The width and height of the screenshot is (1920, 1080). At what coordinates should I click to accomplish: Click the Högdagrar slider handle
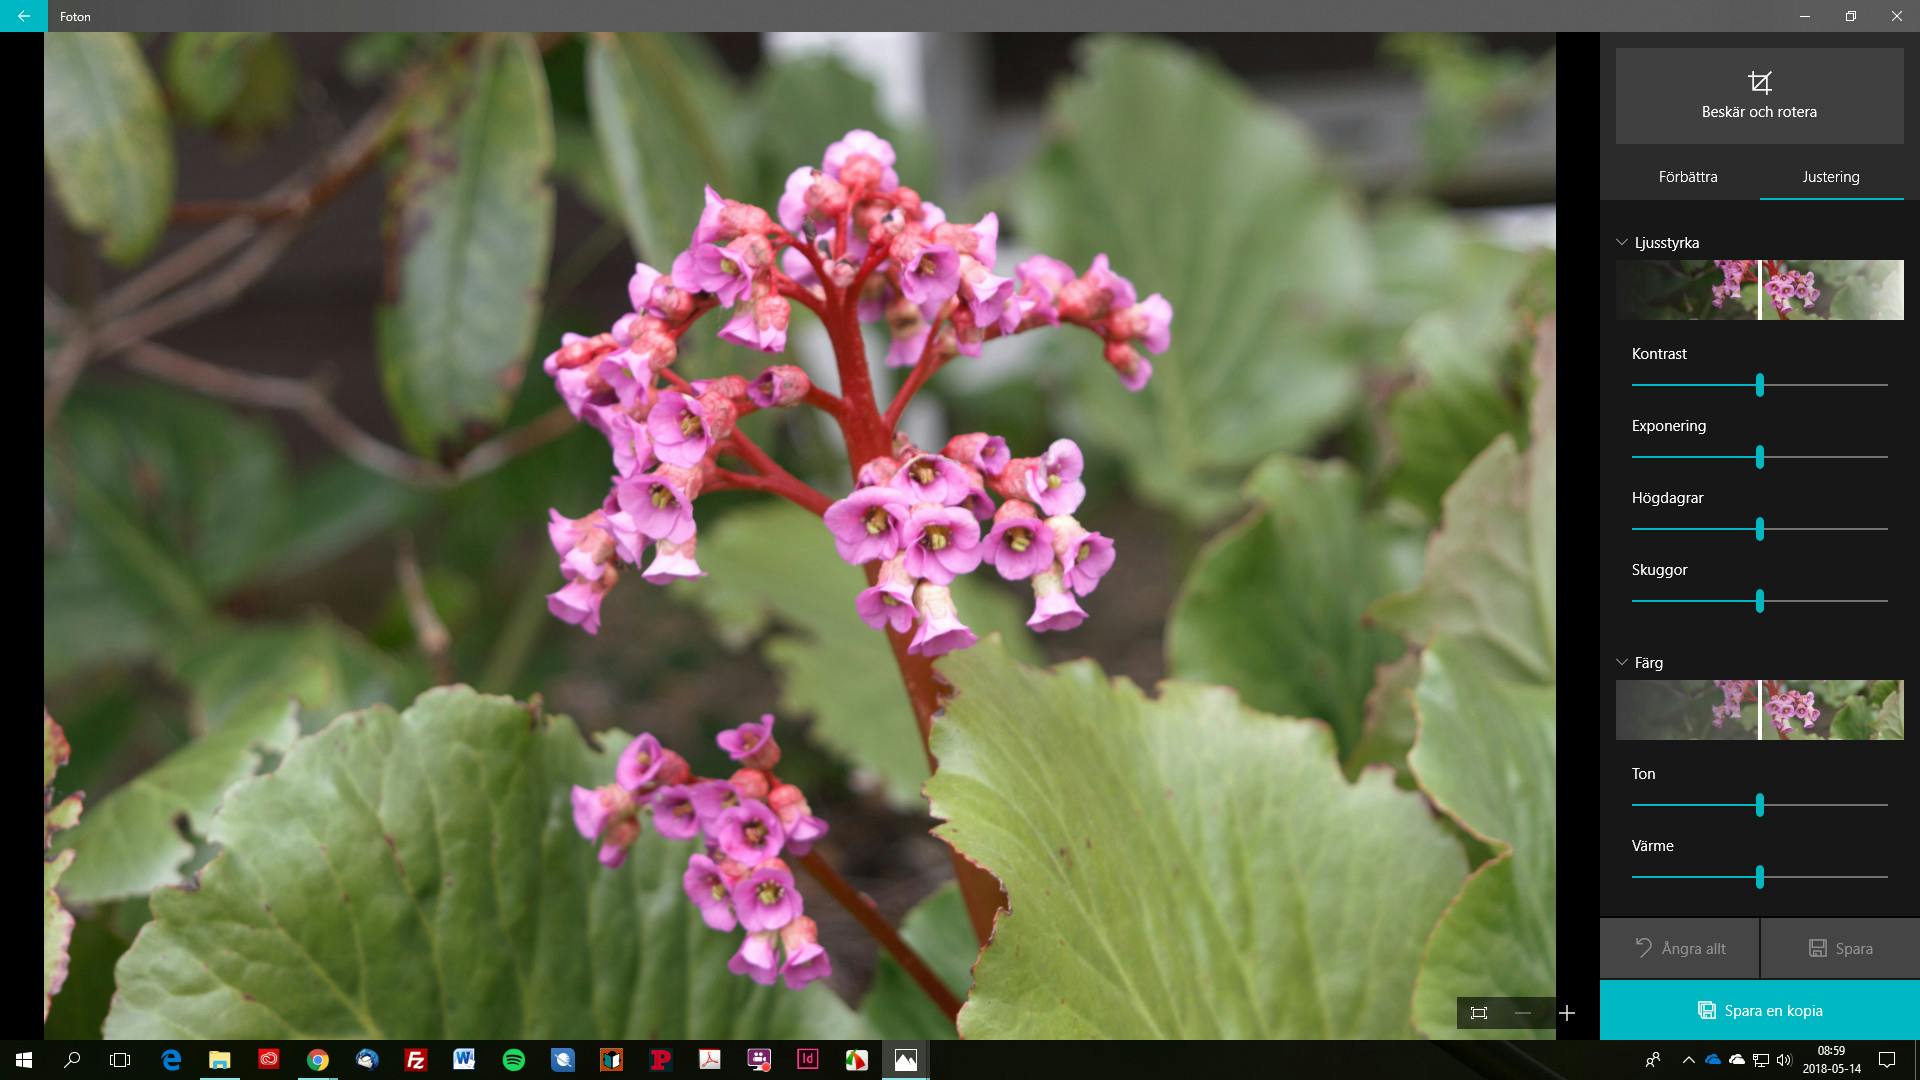pos(1759,529)
